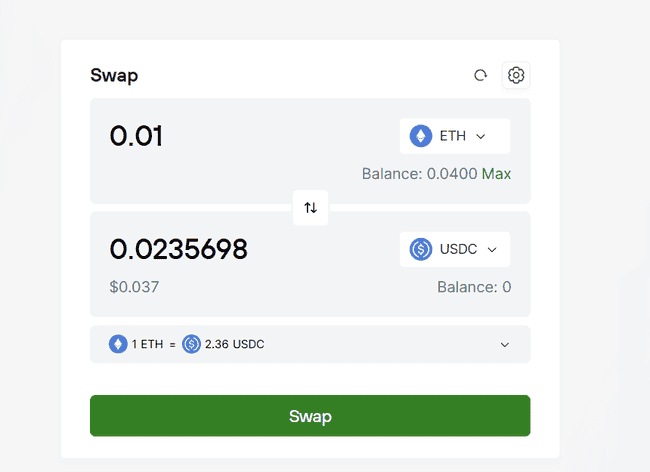Expand the exchange rate details chevron
The width and height of the screenshot is (650, 472).
[504, 344]
